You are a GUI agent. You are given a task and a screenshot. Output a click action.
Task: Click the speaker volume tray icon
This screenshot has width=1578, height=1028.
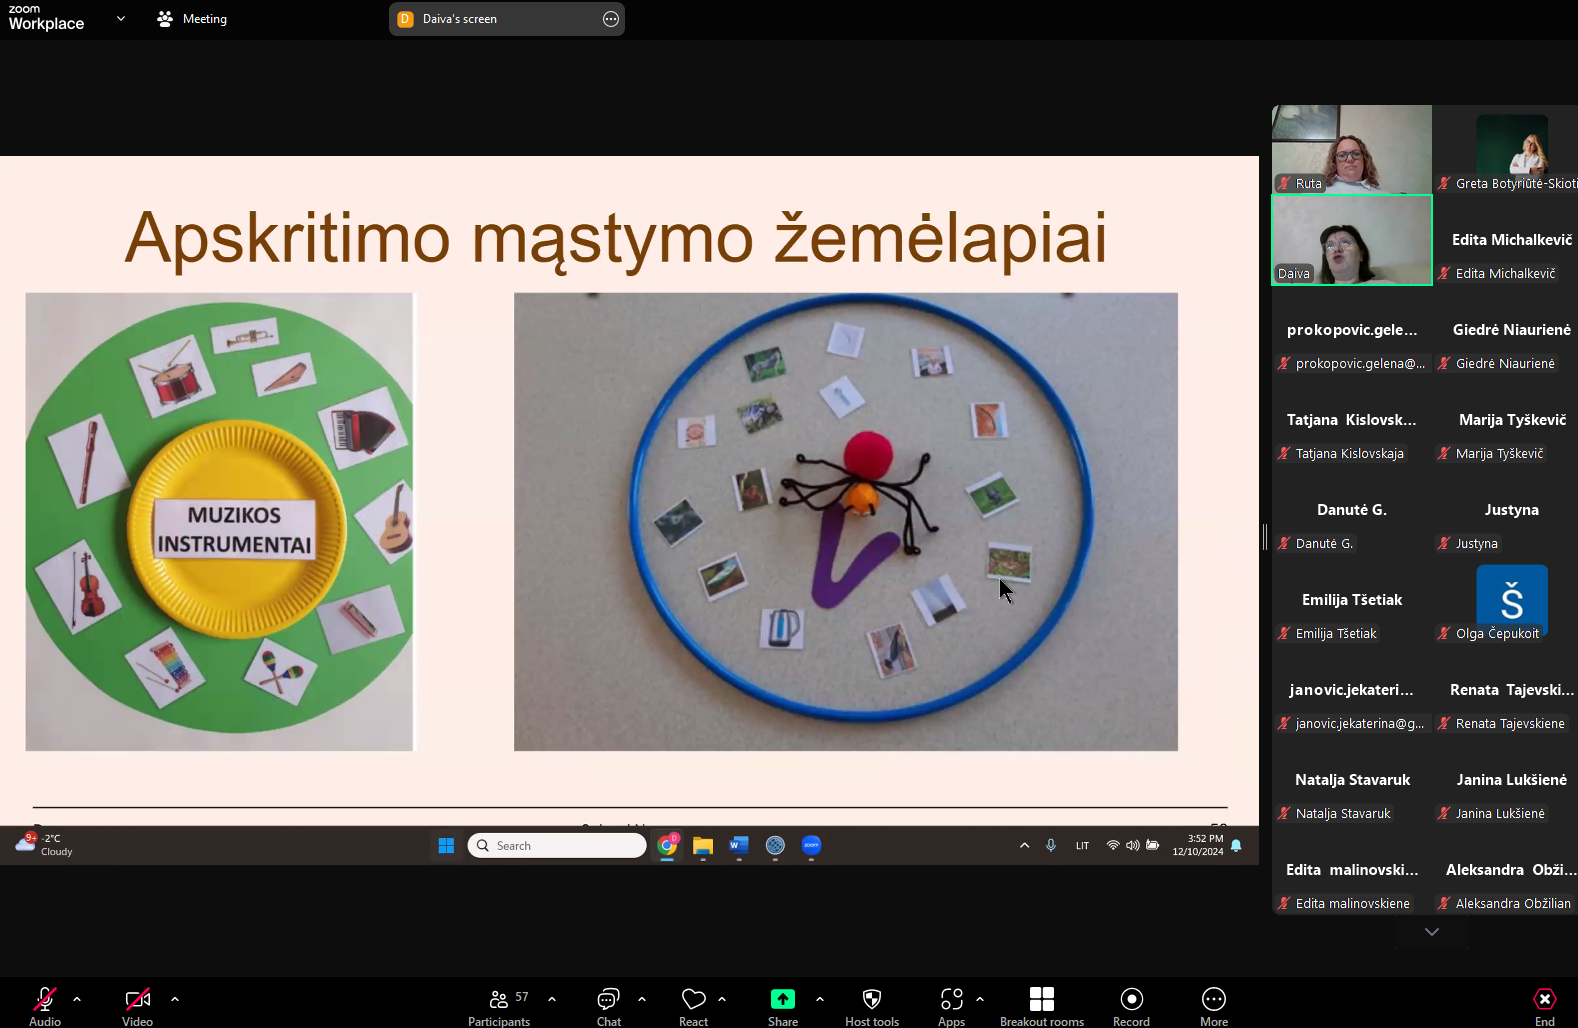tap(1133, 845)
